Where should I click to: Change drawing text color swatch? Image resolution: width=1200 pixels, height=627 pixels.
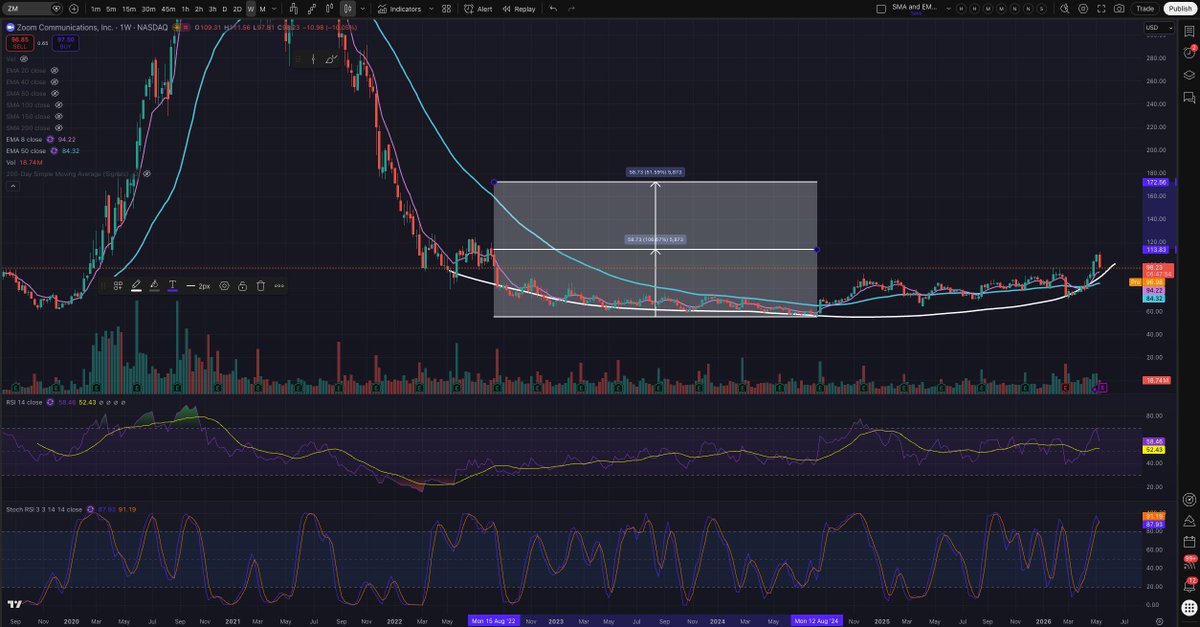pyautogui.click(x=172, y=285)
